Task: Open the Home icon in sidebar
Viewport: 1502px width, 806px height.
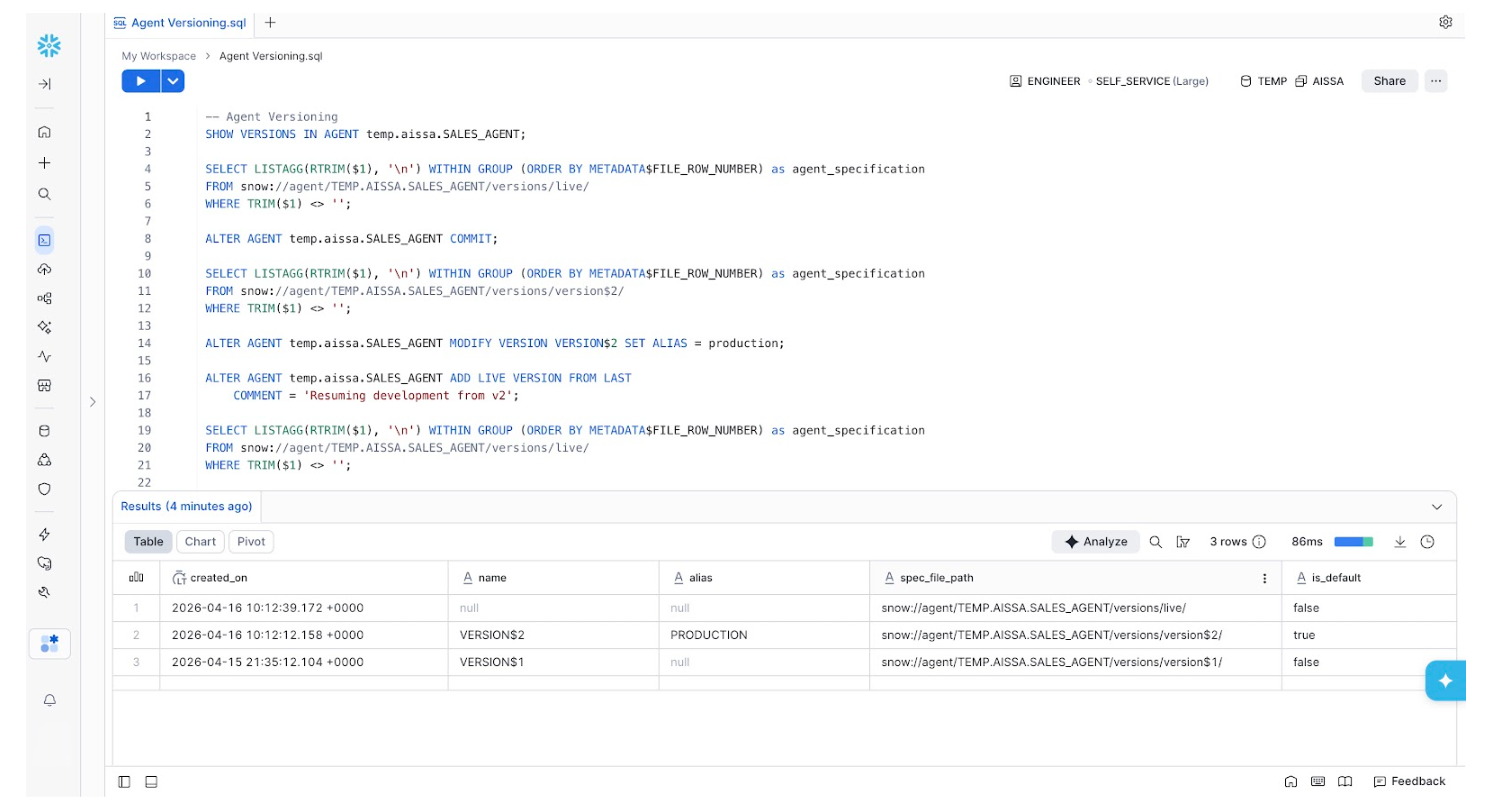Action: (x=44, y=132)
